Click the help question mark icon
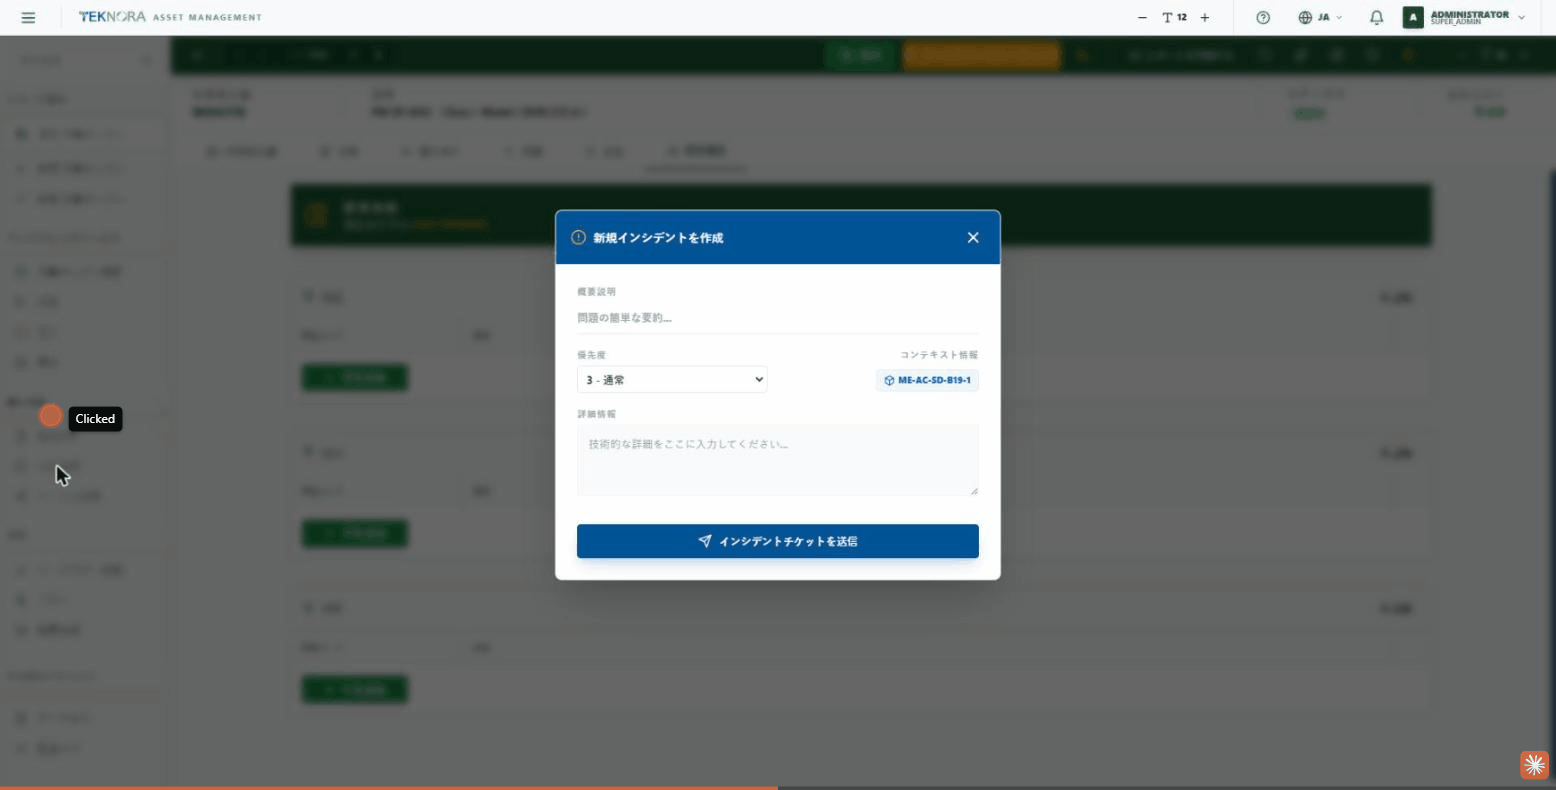The image size is (1556, 790). [x=1263, y=18]
